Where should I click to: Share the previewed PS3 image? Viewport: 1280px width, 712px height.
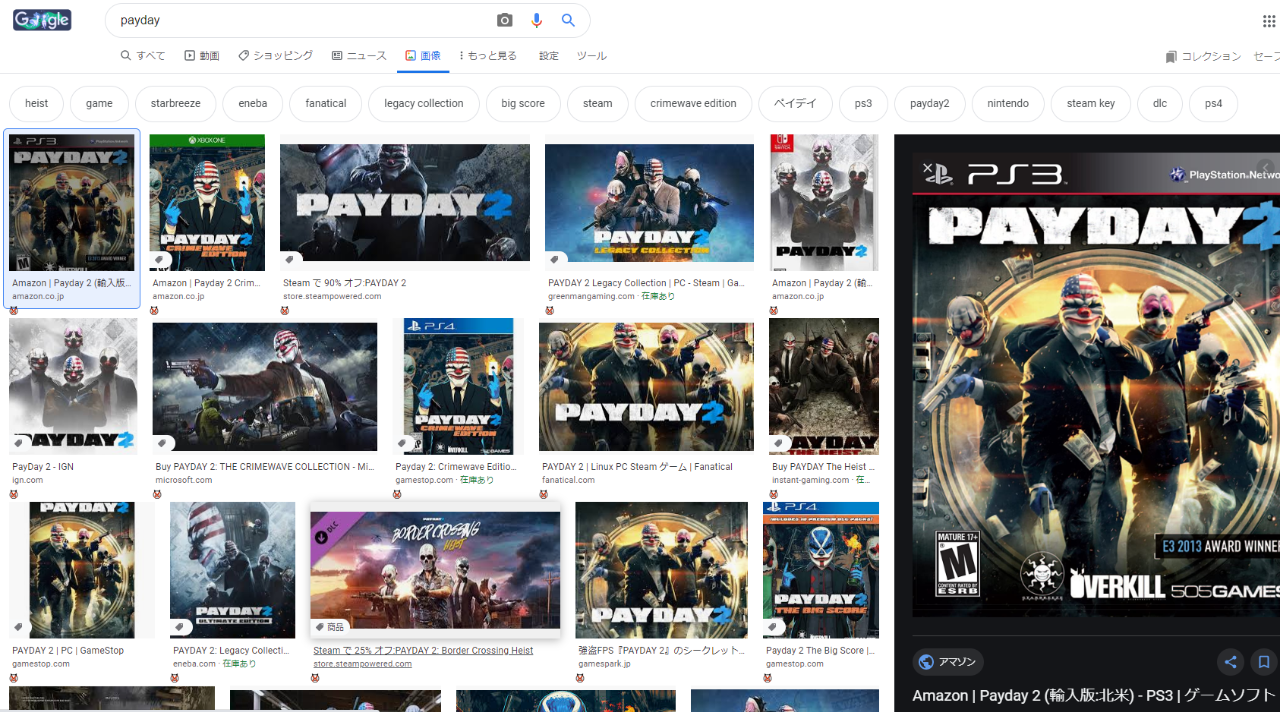tap(1231, 662)
